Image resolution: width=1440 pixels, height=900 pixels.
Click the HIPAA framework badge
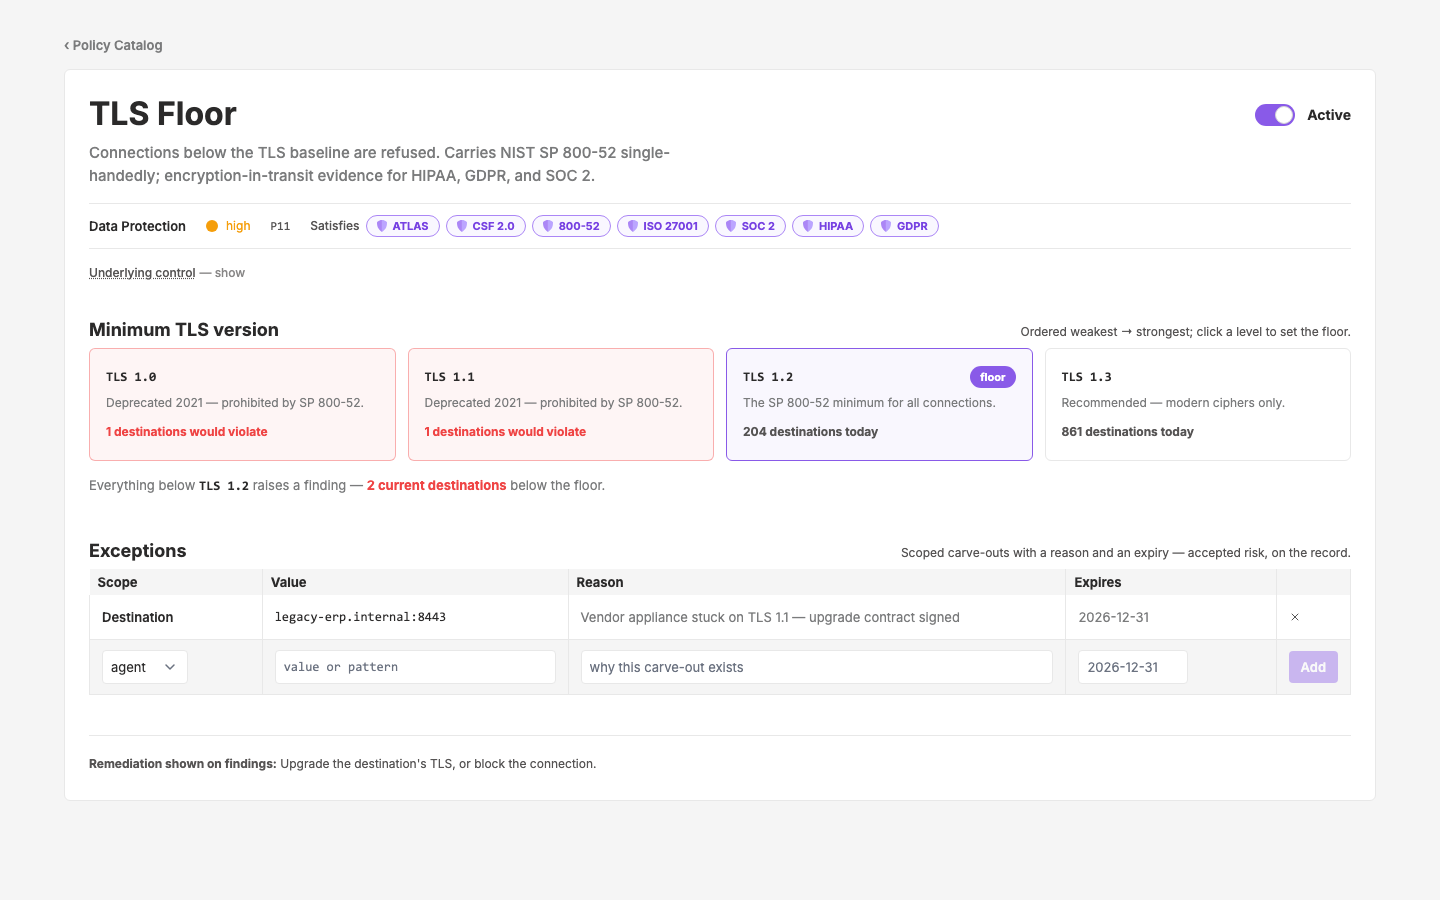click(828, 226)
